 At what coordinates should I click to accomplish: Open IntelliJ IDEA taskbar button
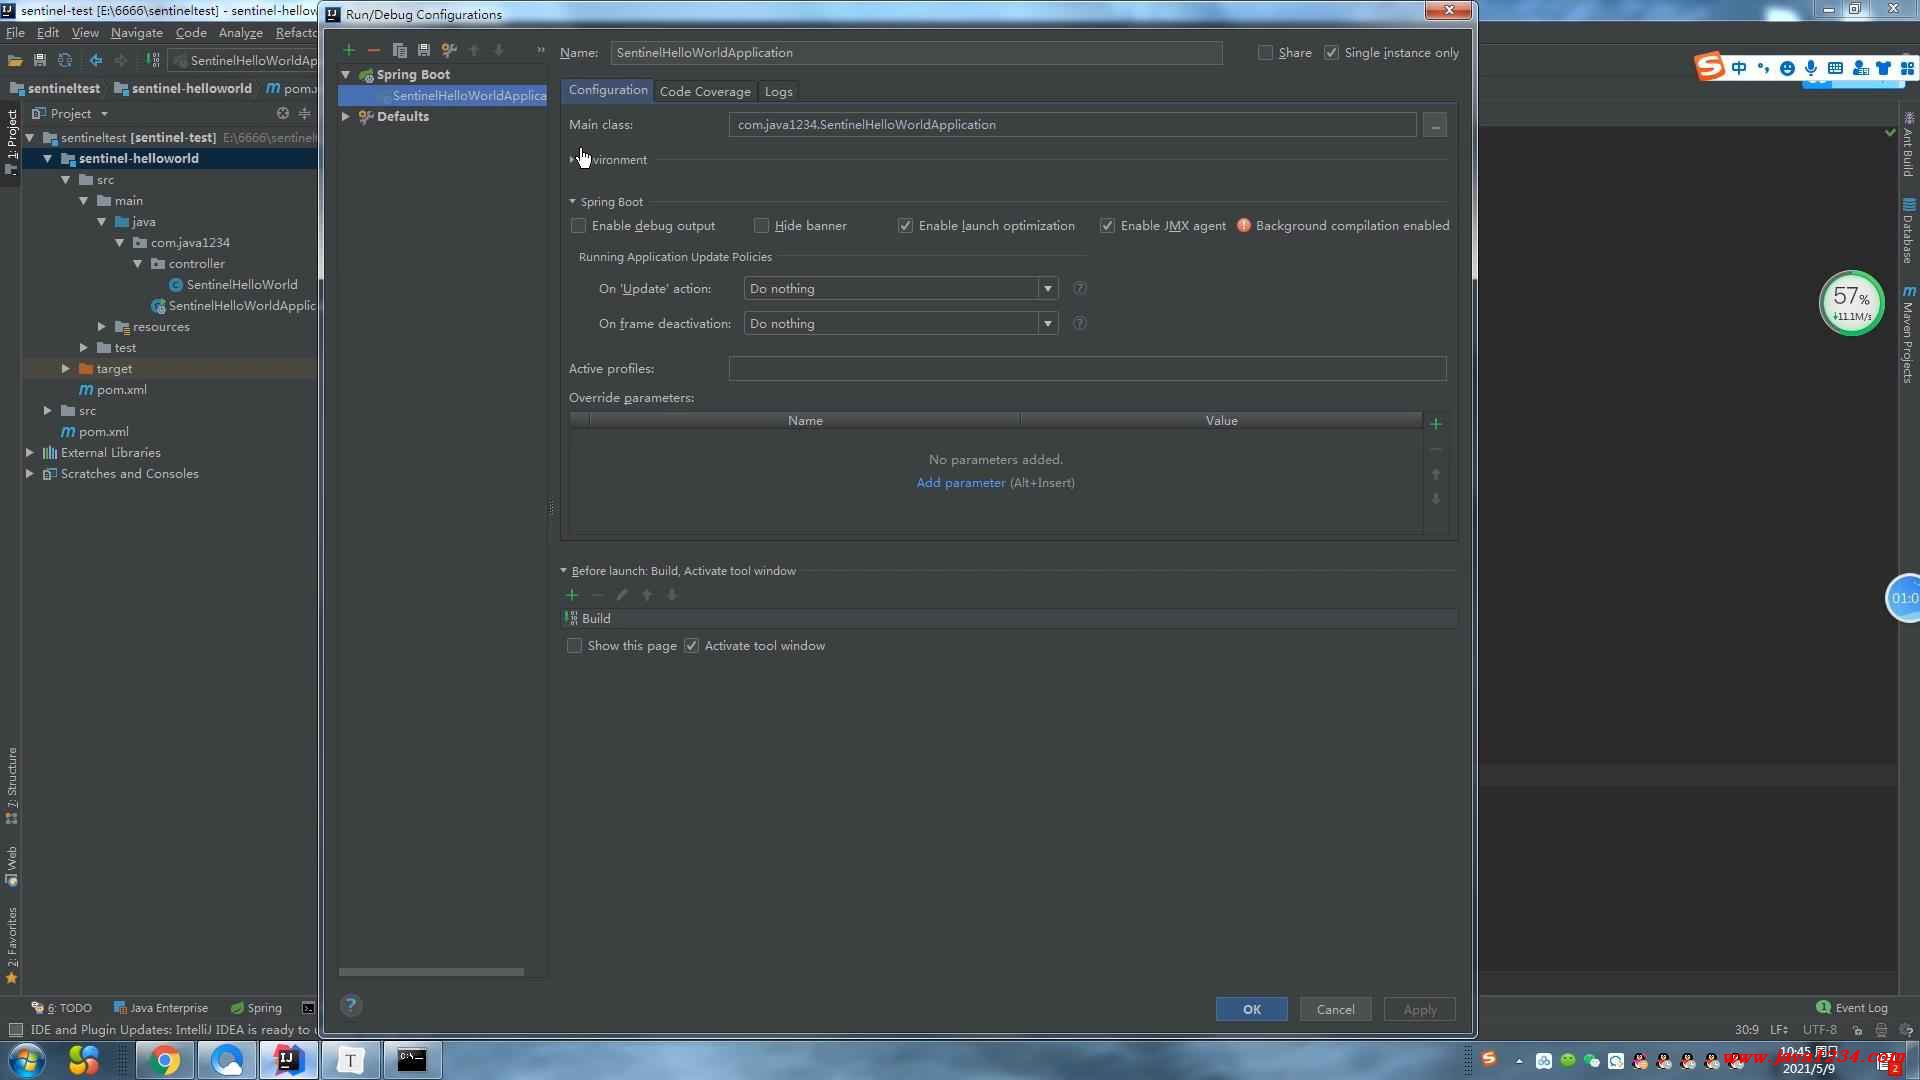[x=288, y=1060]
